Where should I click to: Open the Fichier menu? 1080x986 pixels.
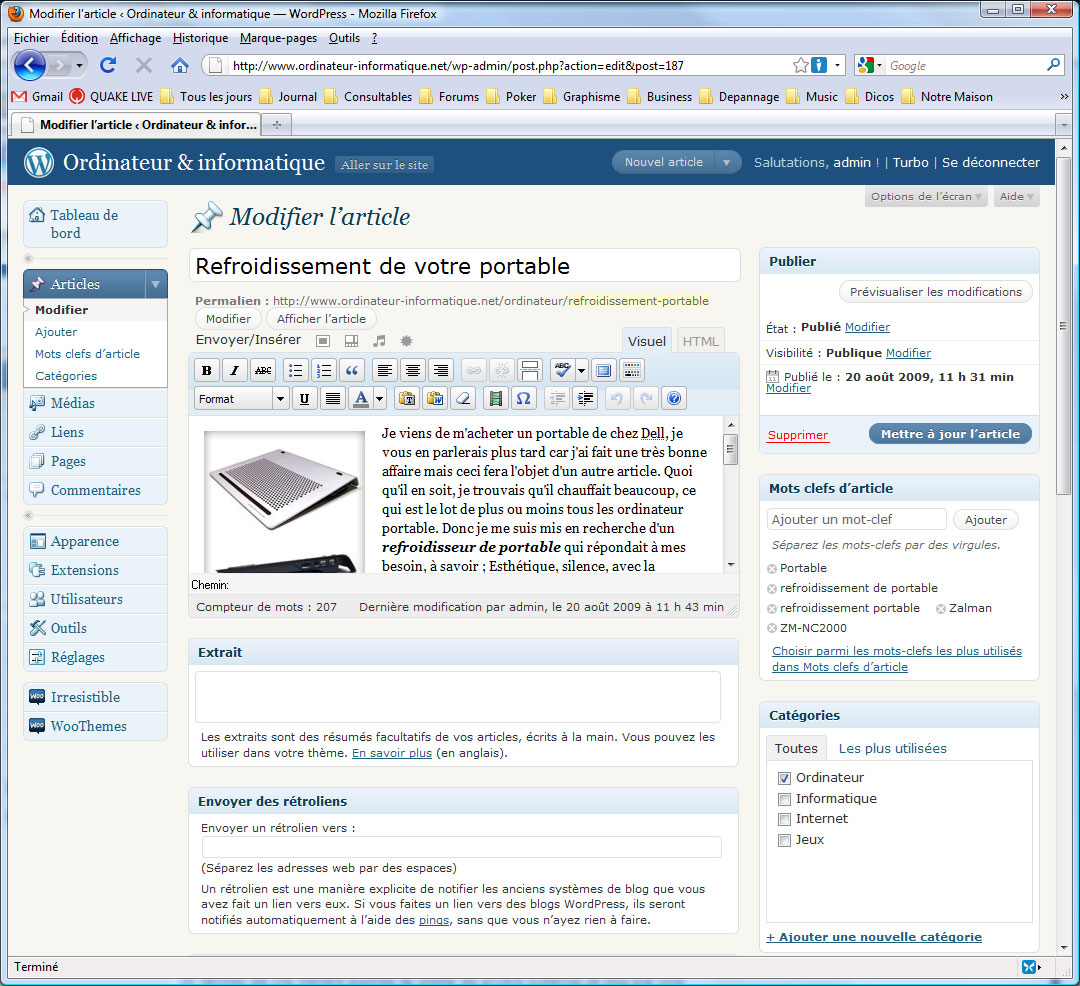click(31, 38)
